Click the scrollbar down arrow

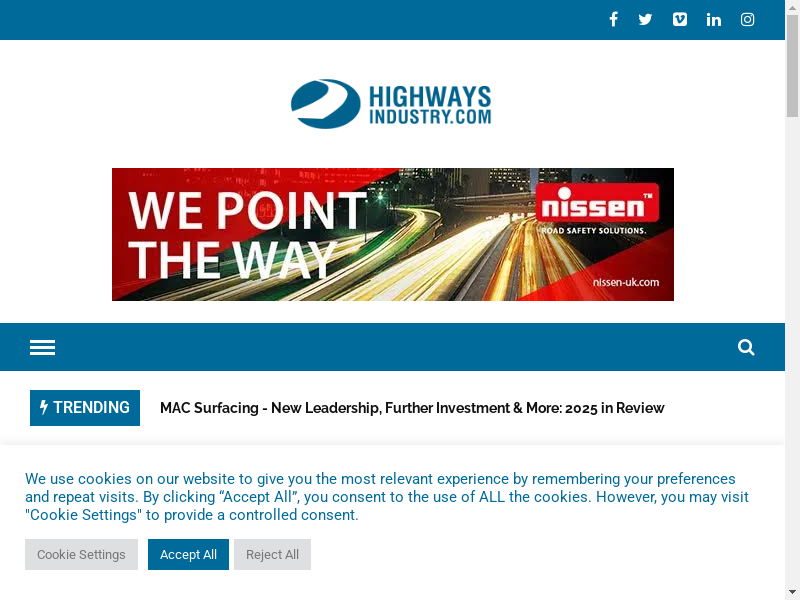click(x=792, y=593)
